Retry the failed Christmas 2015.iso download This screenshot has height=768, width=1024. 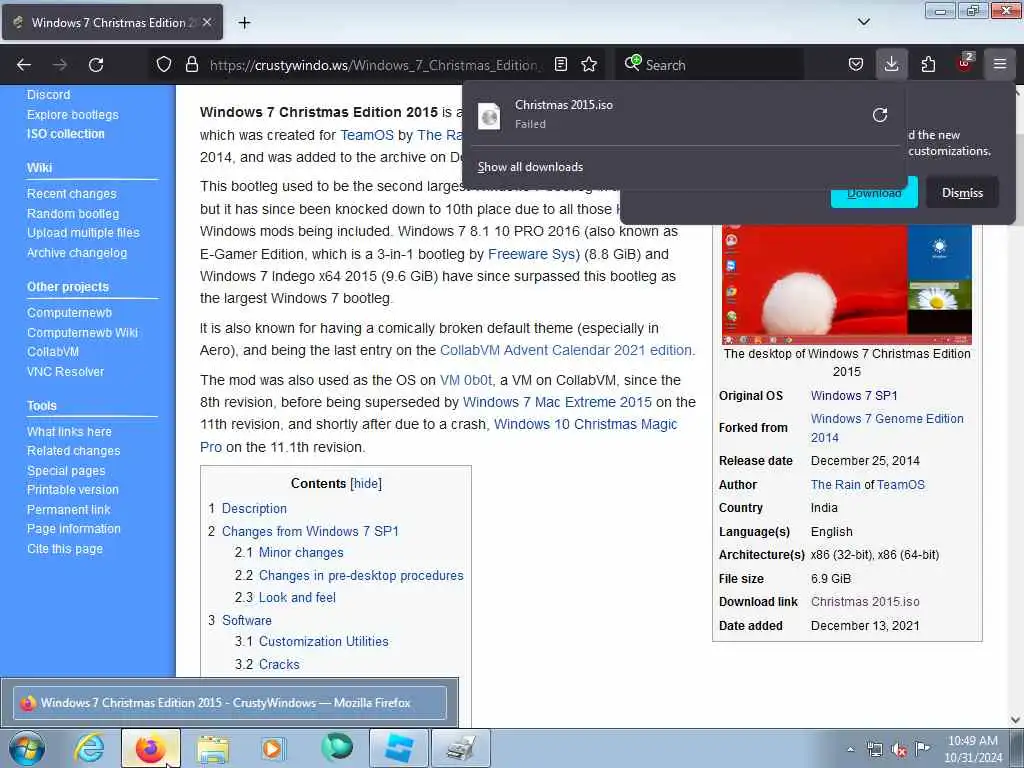(880, 115)
